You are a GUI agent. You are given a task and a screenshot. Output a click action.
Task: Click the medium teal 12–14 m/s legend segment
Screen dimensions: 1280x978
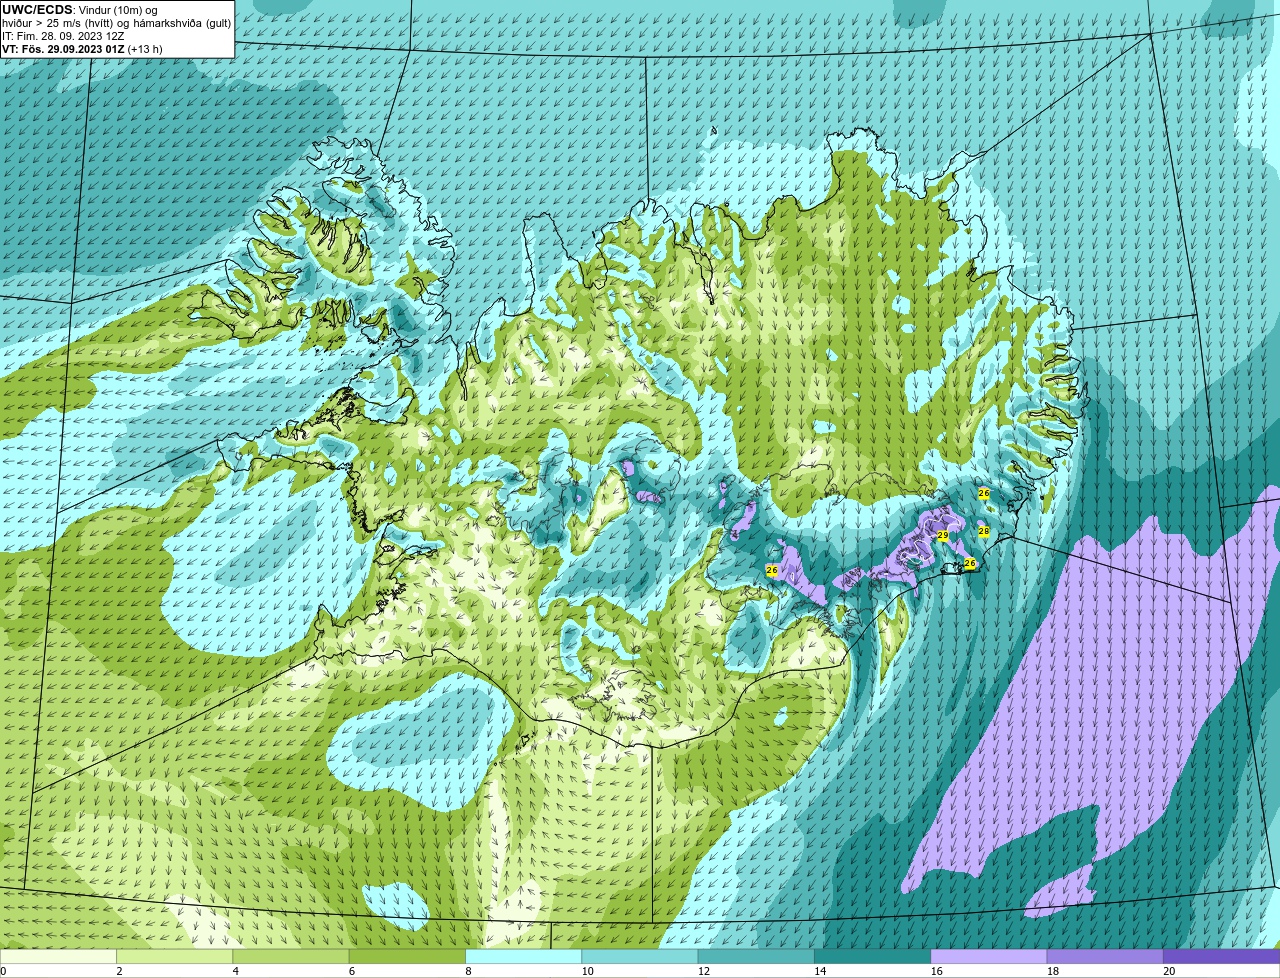[756, 956]
